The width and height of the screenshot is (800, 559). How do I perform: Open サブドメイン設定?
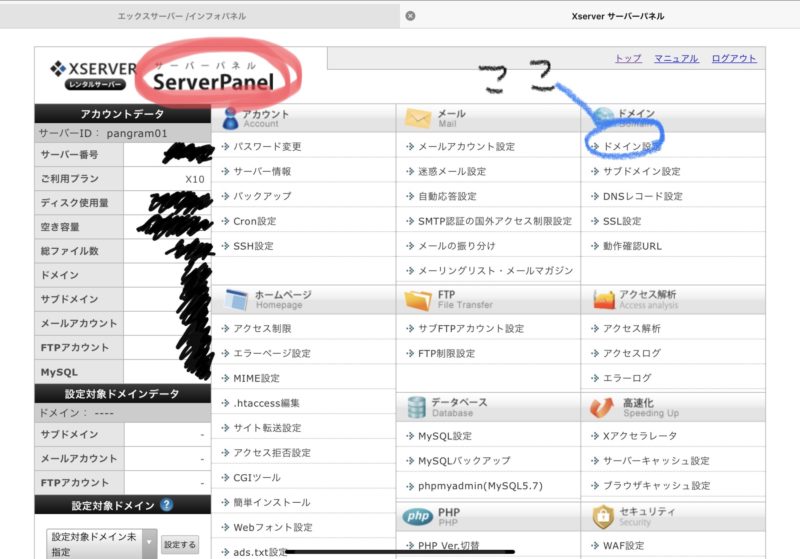click(x=641, y=171)
